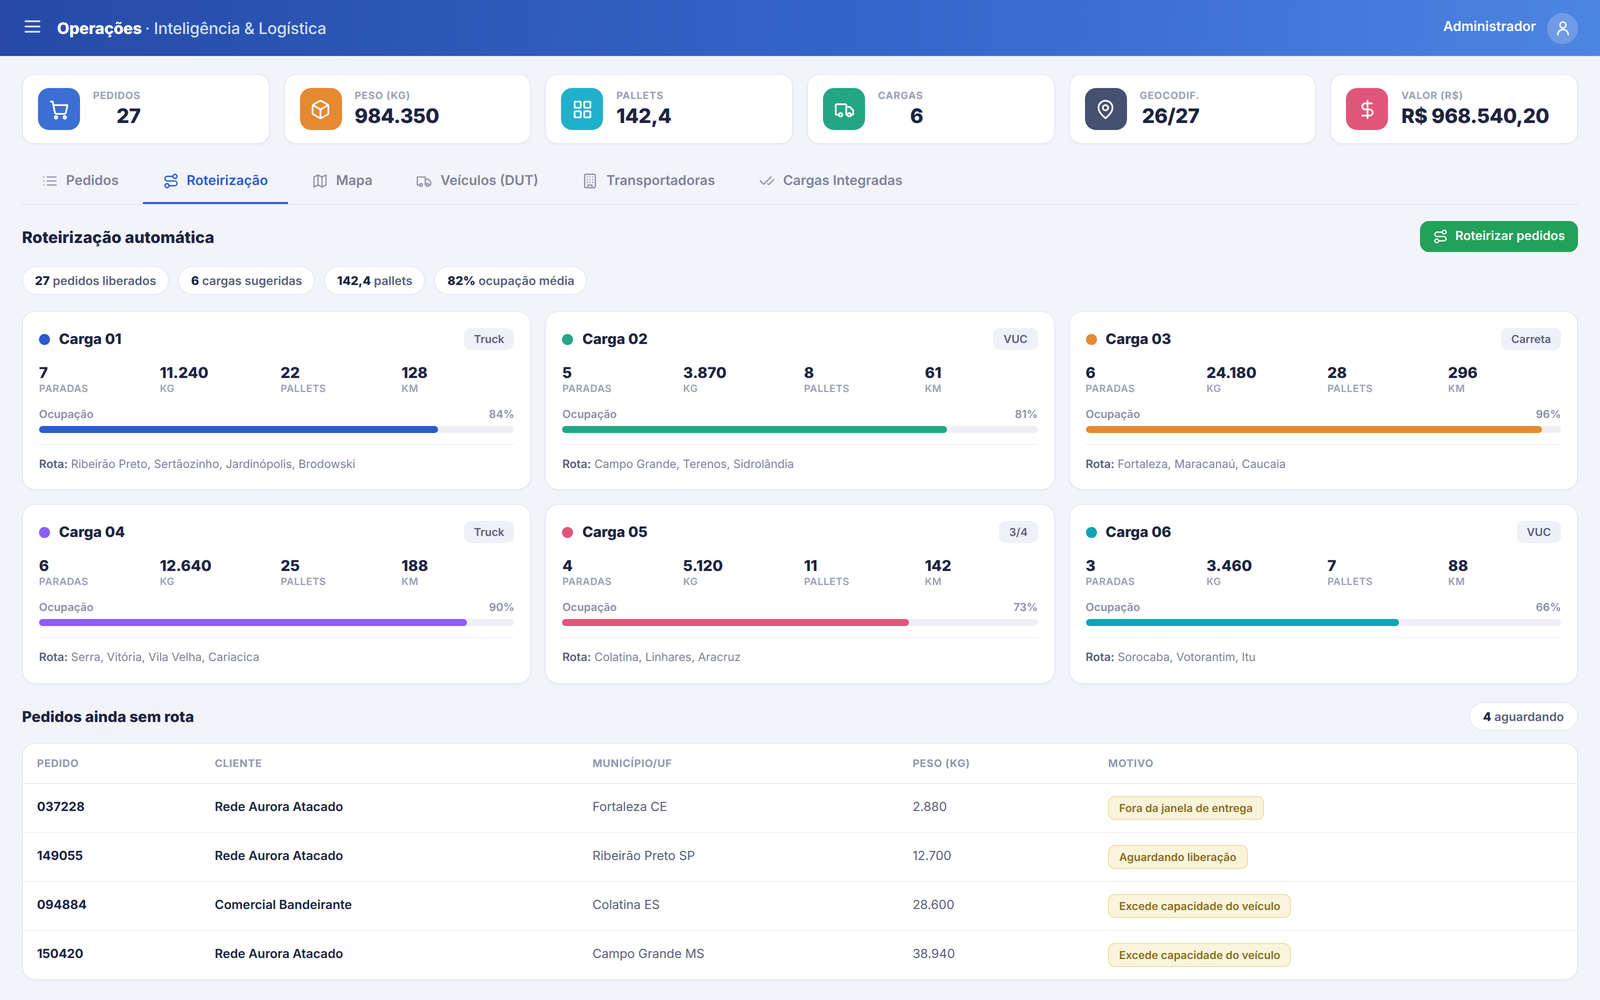Click the Carga 01 occupancy progress bar
The image size is (1600, 1000).
276,429
